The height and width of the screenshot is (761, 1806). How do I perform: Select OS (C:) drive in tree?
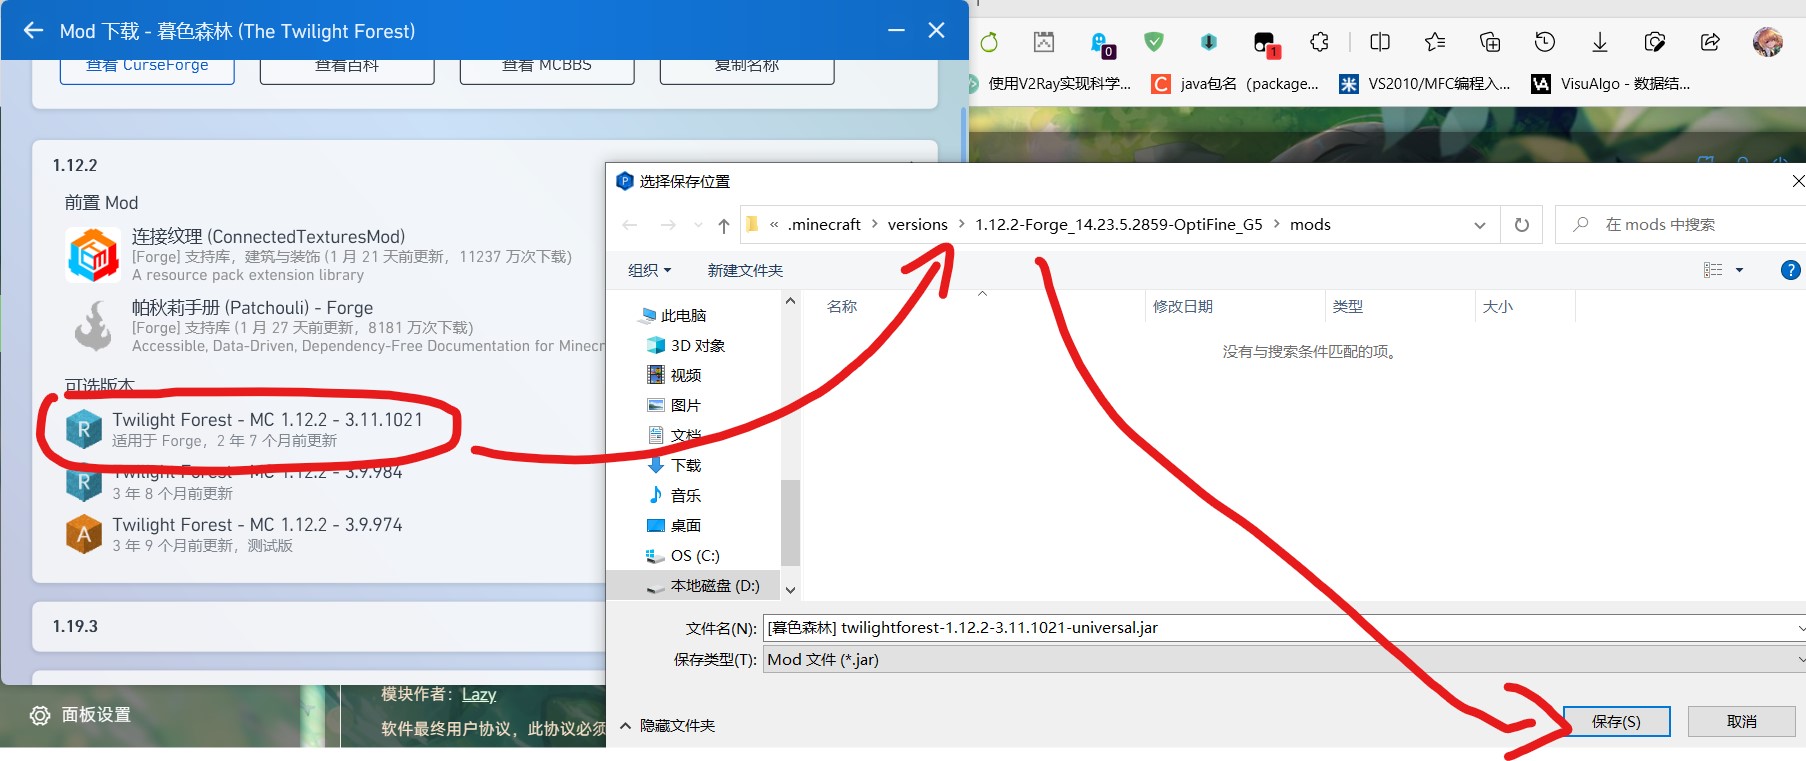click(683, 555)
